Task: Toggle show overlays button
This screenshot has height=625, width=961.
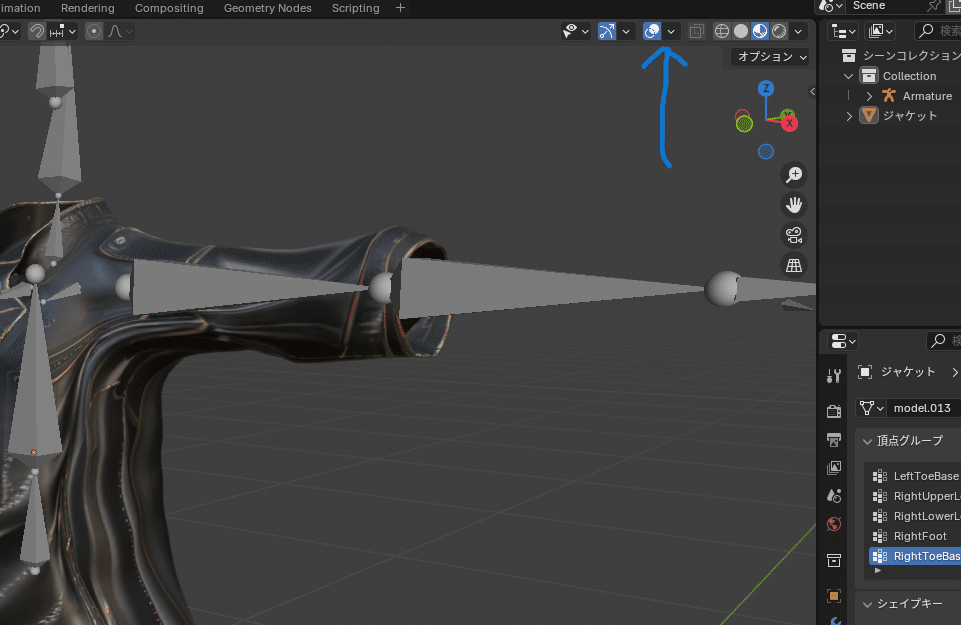Action: pyautogui.click(x=652, y=31)
